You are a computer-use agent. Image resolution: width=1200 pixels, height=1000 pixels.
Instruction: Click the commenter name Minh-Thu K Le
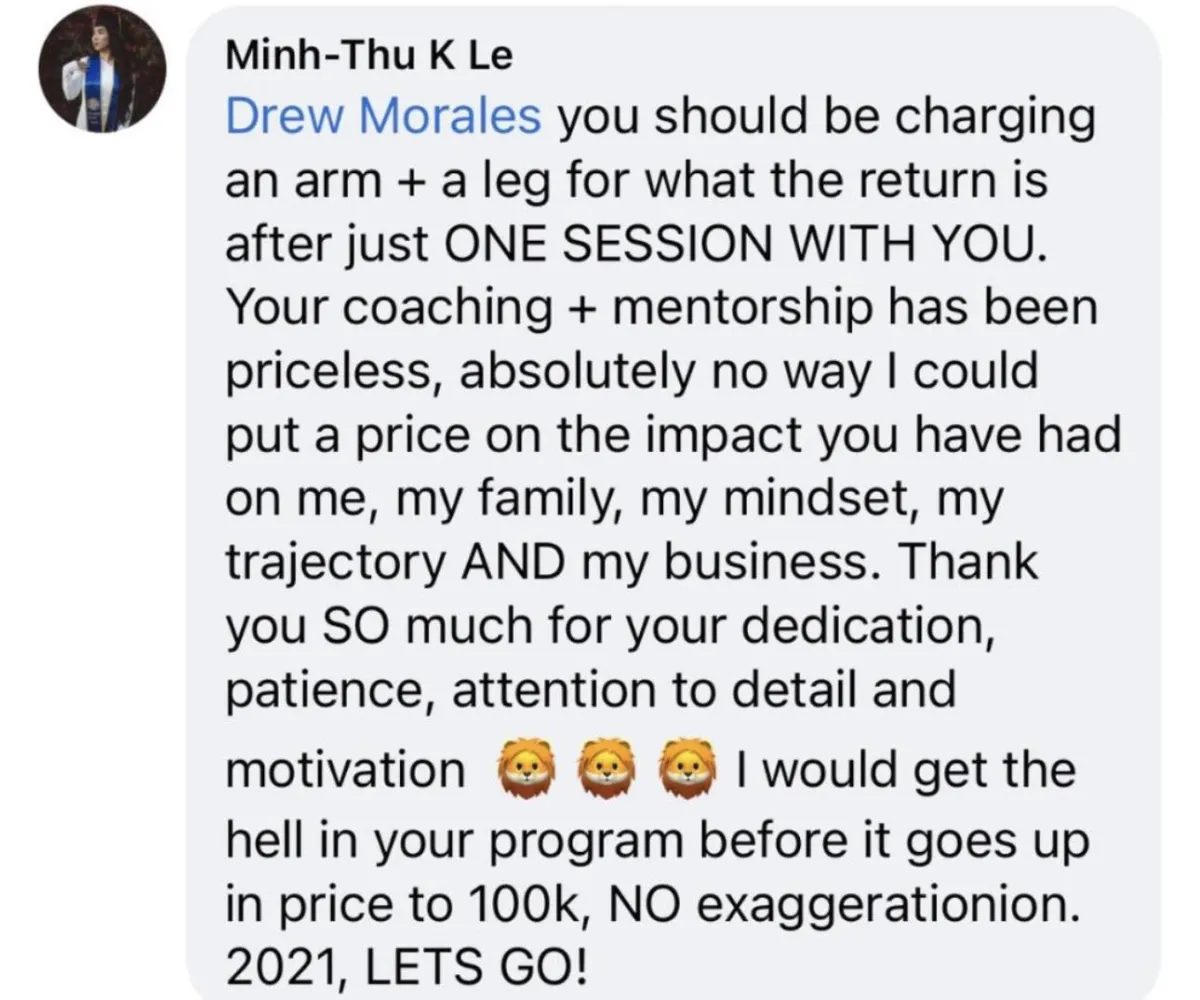[368, 56]
